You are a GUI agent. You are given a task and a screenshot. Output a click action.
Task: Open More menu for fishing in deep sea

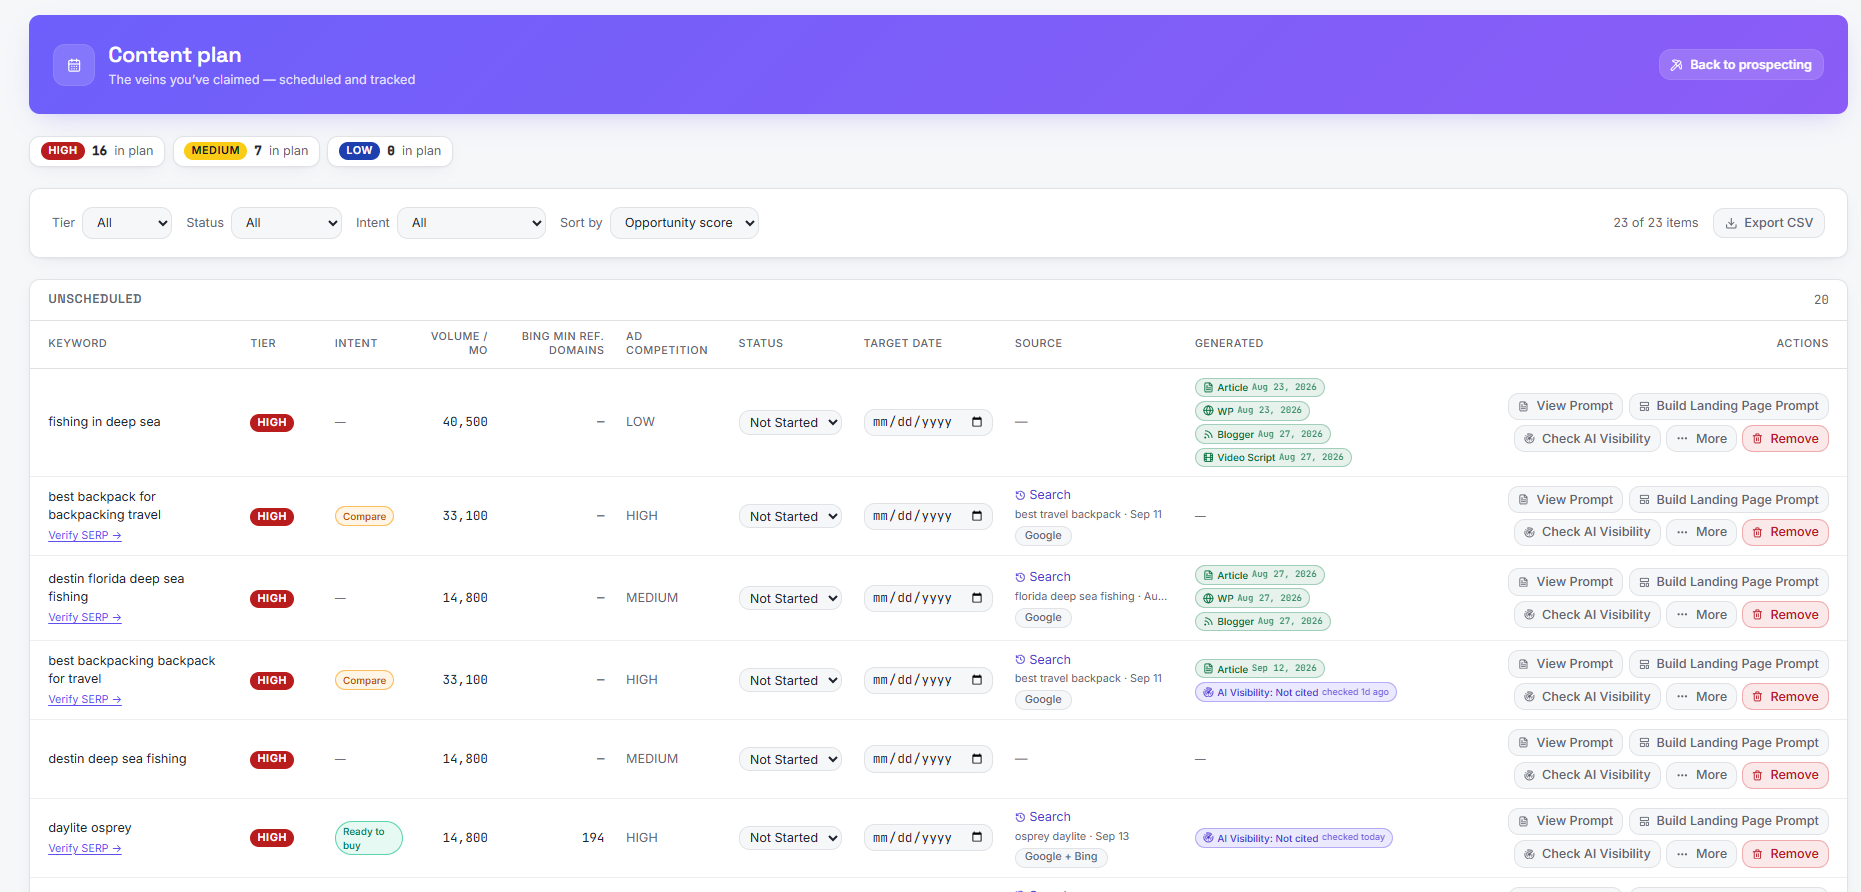click(x=1702, y=439)
